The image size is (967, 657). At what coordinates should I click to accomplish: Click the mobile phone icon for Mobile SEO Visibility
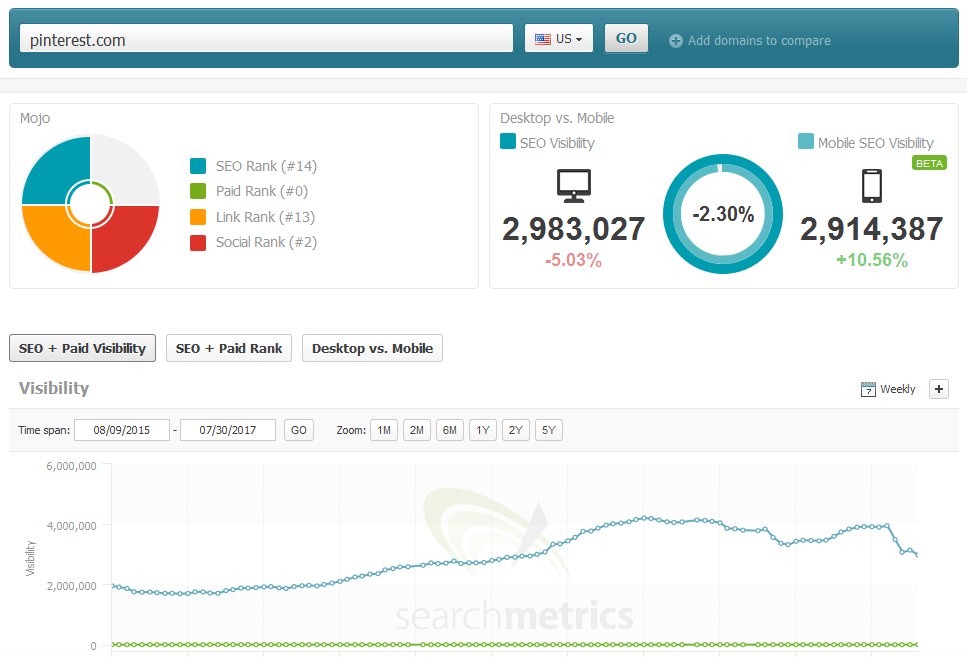click(x=870, y=184)
